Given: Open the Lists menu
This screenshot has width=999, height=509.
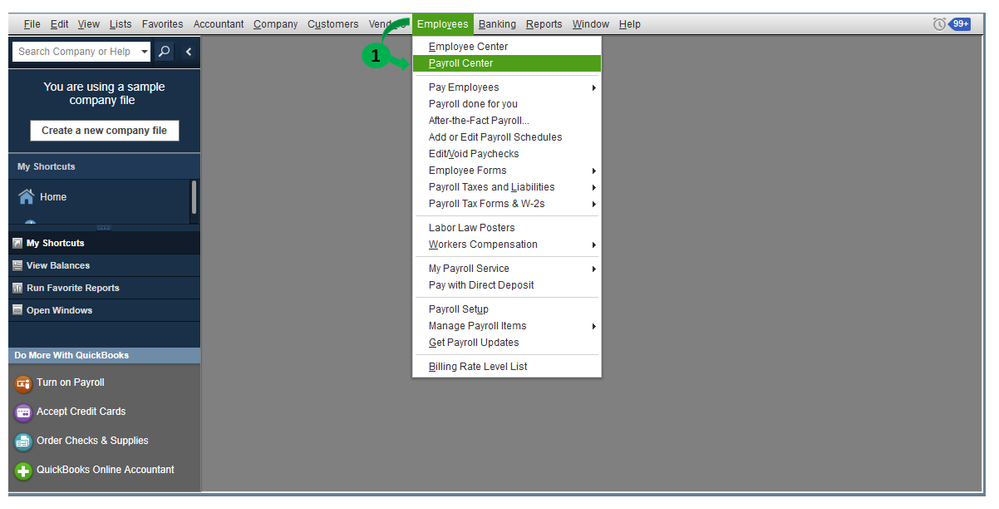Looking at the screenshot, I should pyautogui.click(x=120, y=24).
